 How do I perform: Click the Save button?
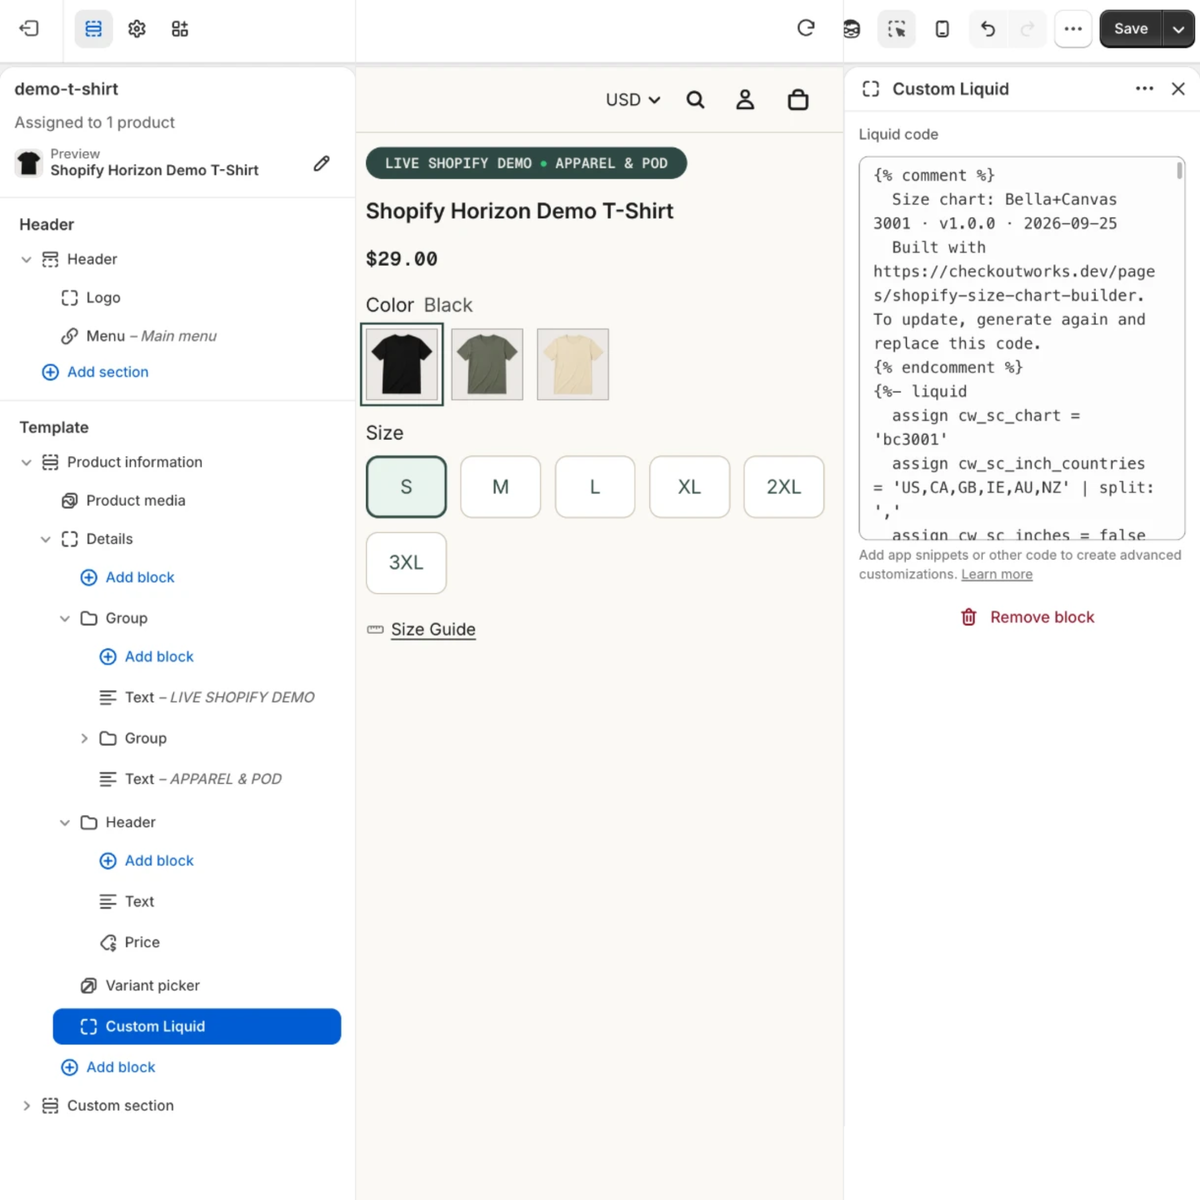point(1131,29)
